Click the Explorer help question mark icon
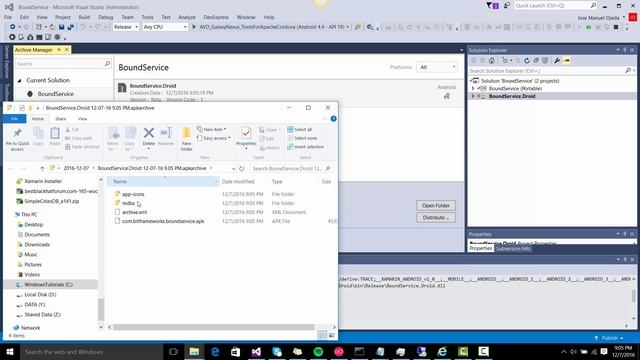640x360 pixels. click(333, 119)
